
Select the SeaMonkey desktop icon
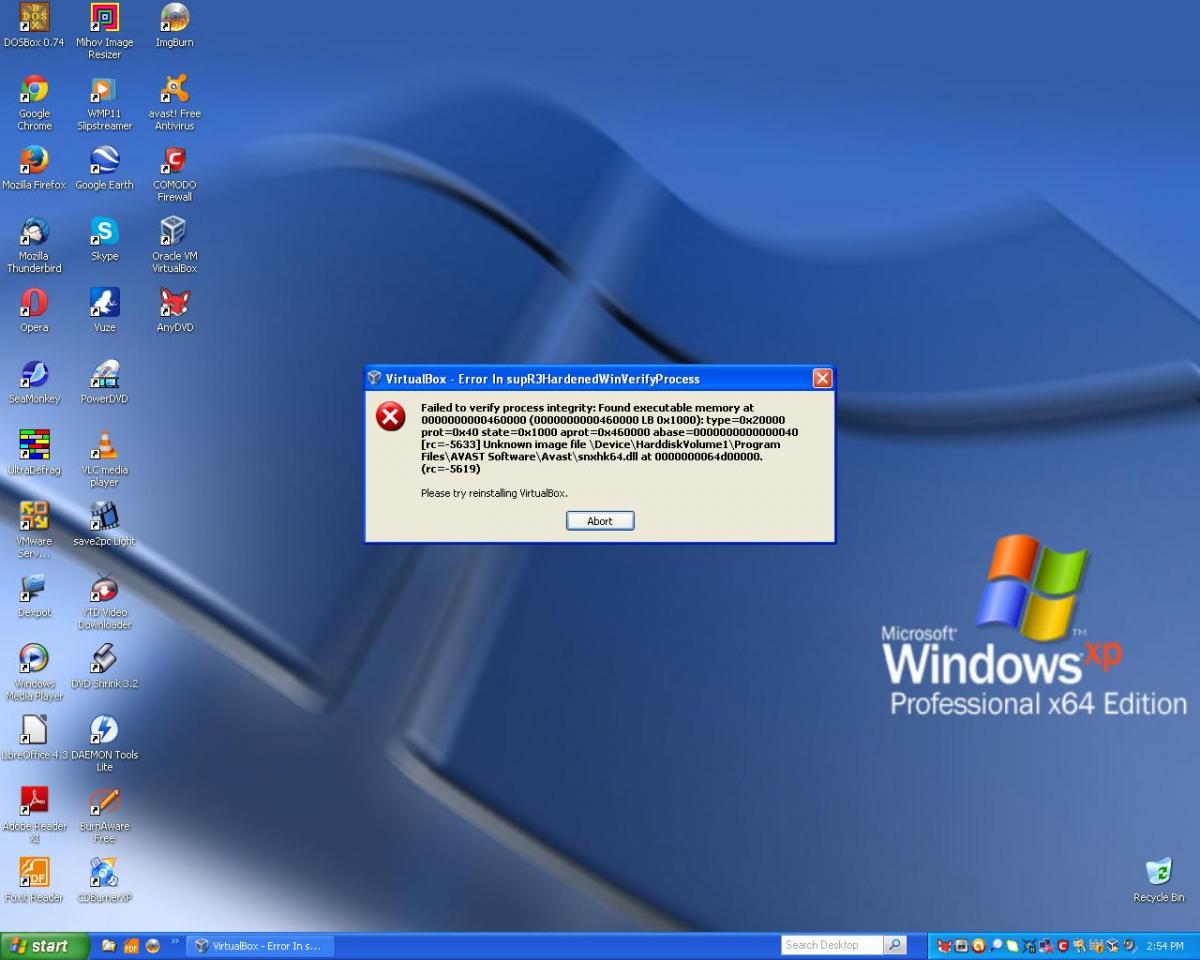click(34, 382)
